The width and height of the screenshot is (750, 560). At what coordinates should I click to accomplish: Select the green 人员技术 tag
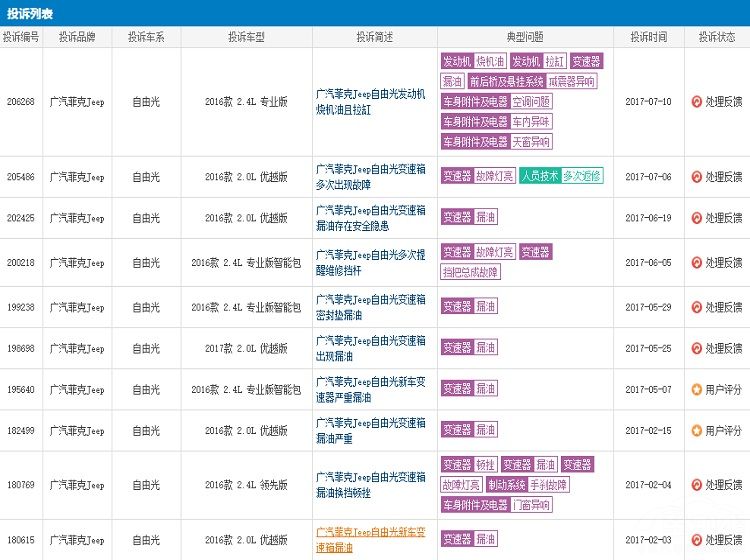[540, 176]
